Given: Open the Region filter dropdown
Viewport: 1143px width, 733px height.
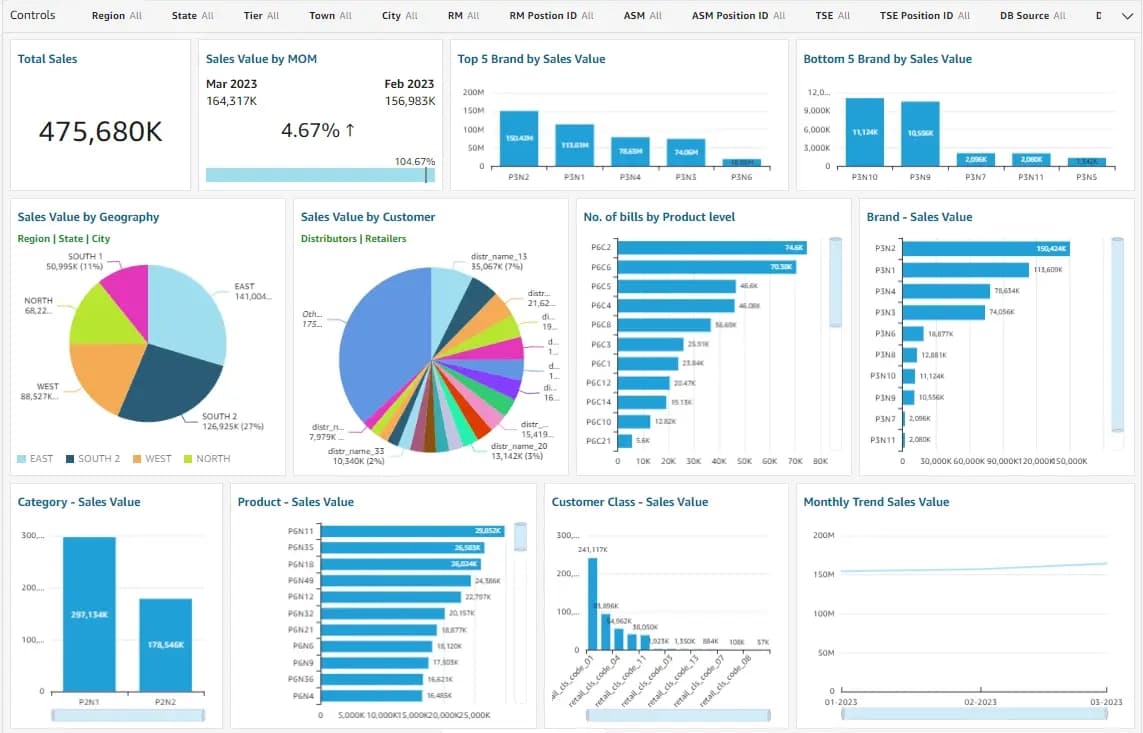Looking at the screenshot, I should [x=117, y=15].
